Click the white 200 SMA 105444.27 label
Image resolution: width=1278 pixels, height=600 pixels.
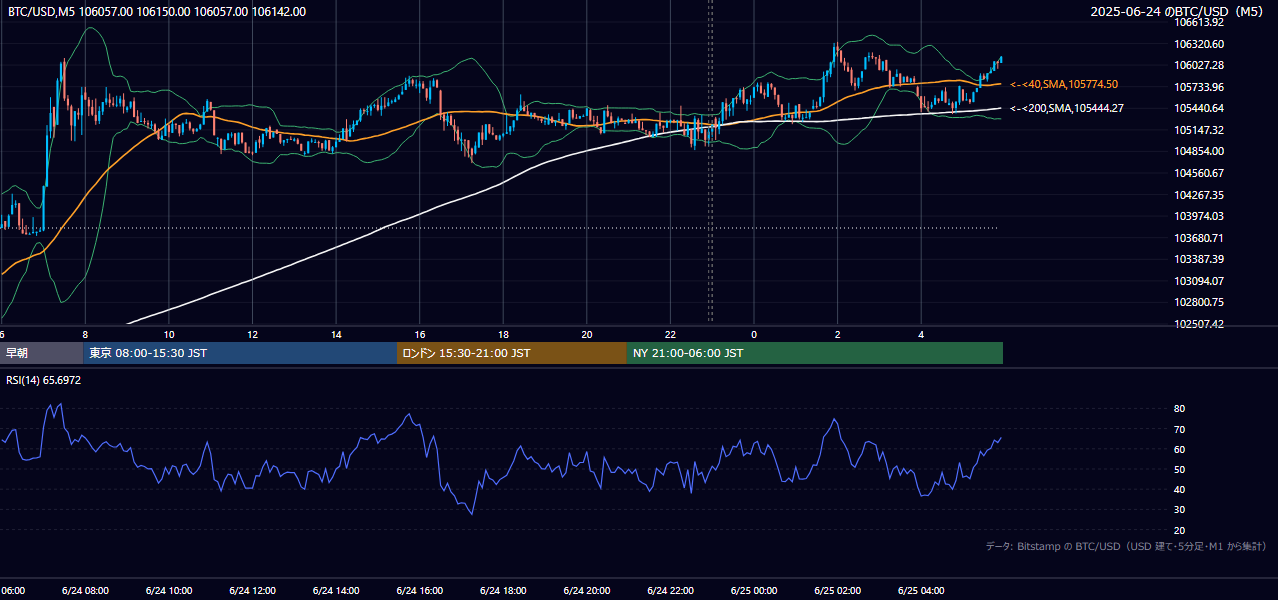[x=1067, y=108]
